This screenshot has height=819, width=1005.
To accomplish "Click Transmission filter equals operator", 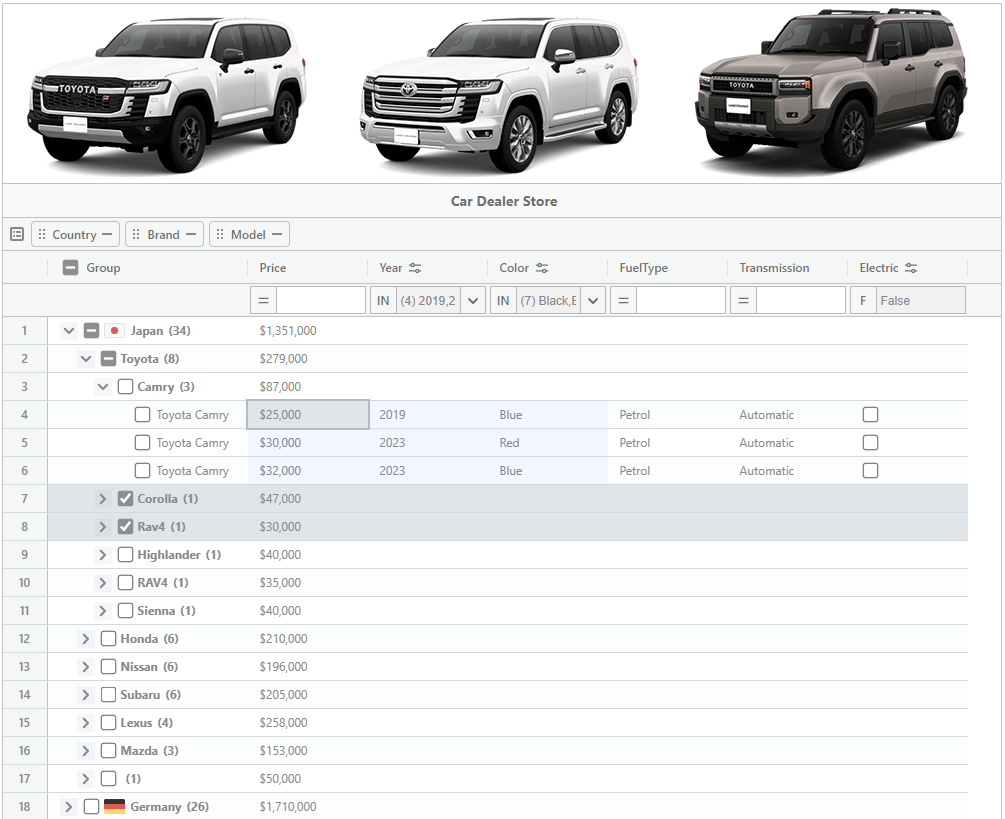I will tap(743, 301).
